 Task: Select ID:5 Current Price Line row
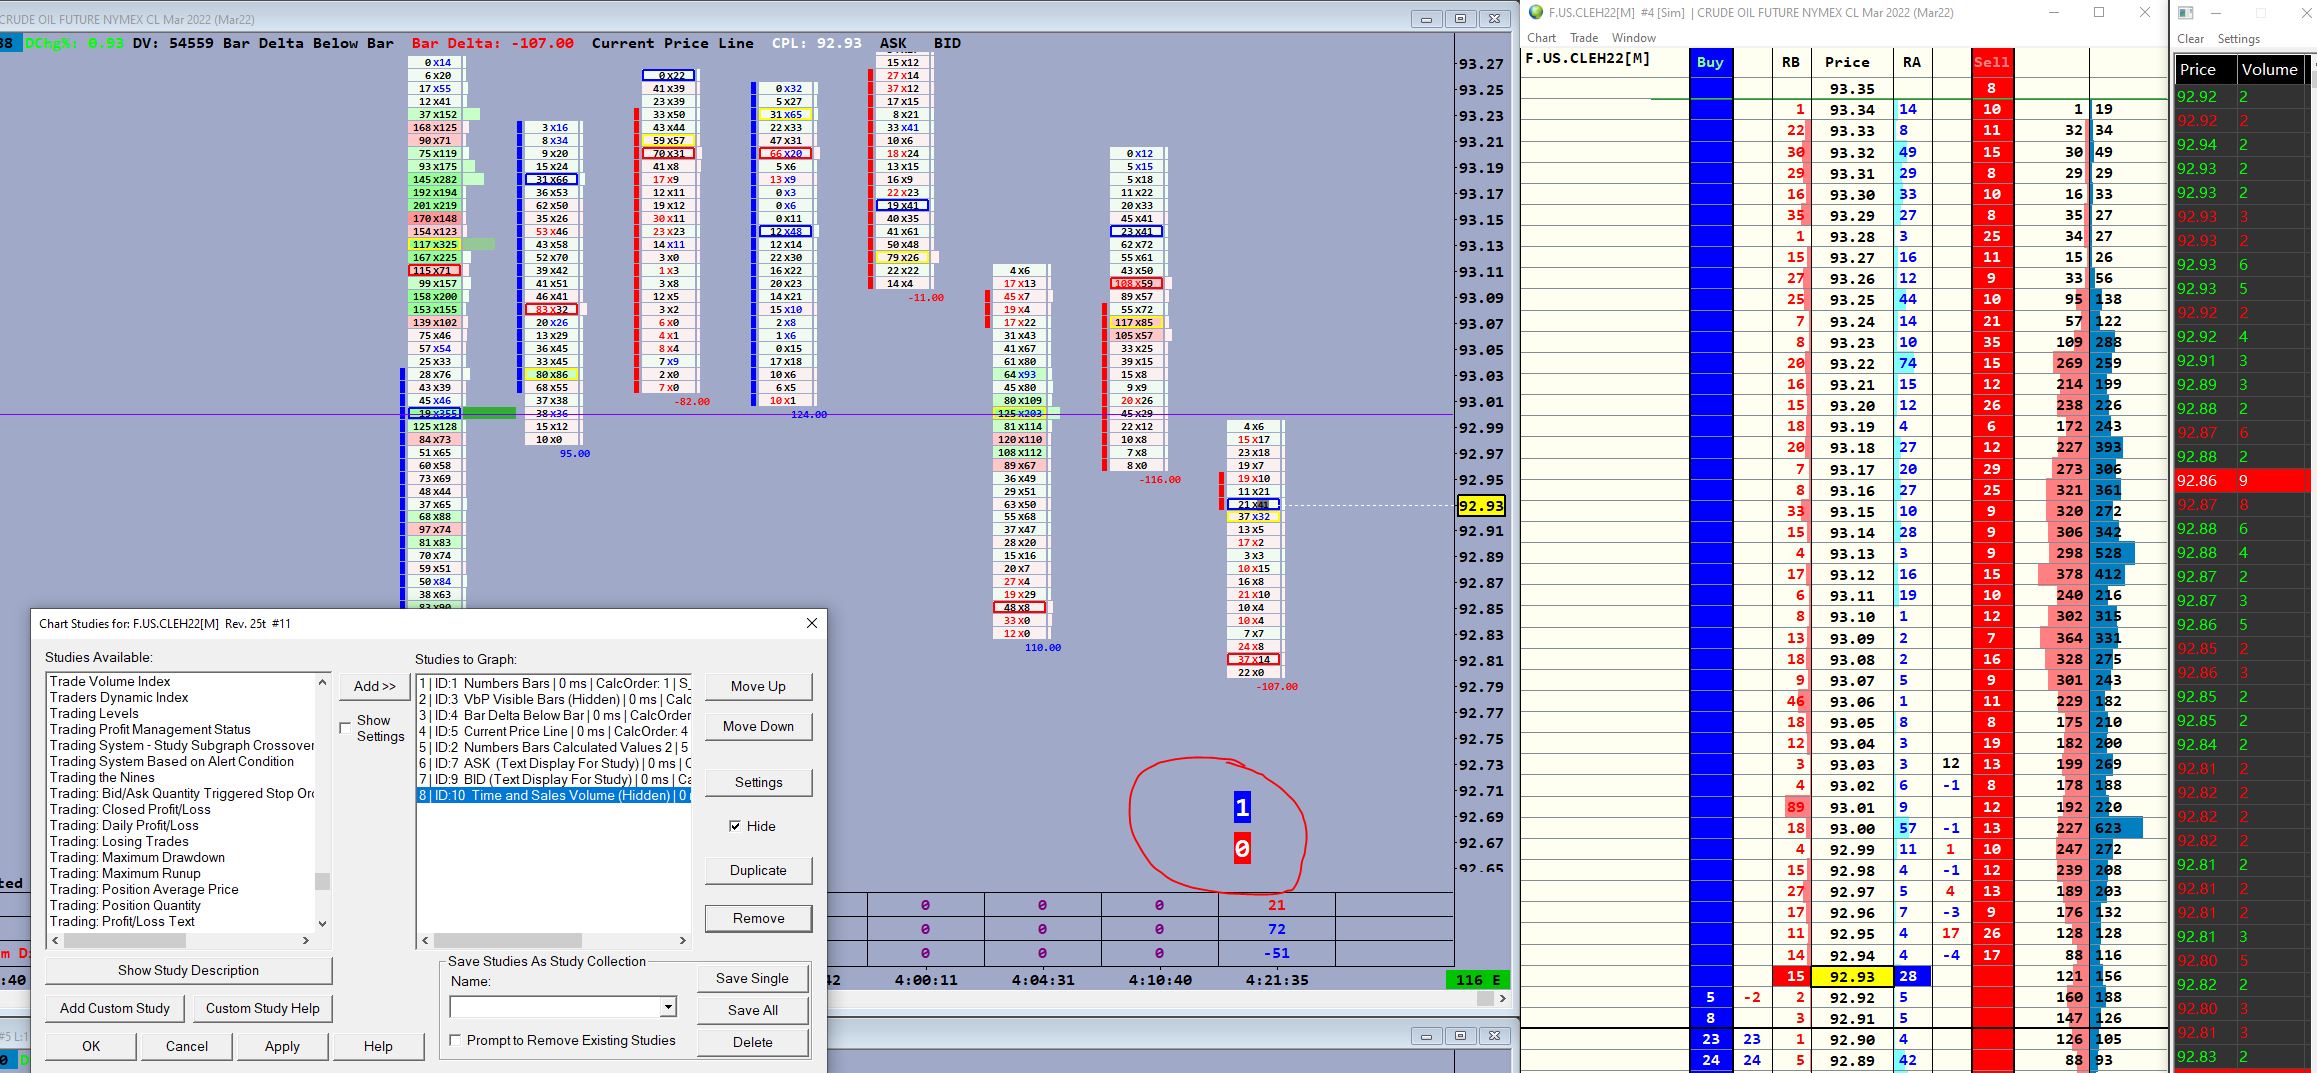[554, 731]
